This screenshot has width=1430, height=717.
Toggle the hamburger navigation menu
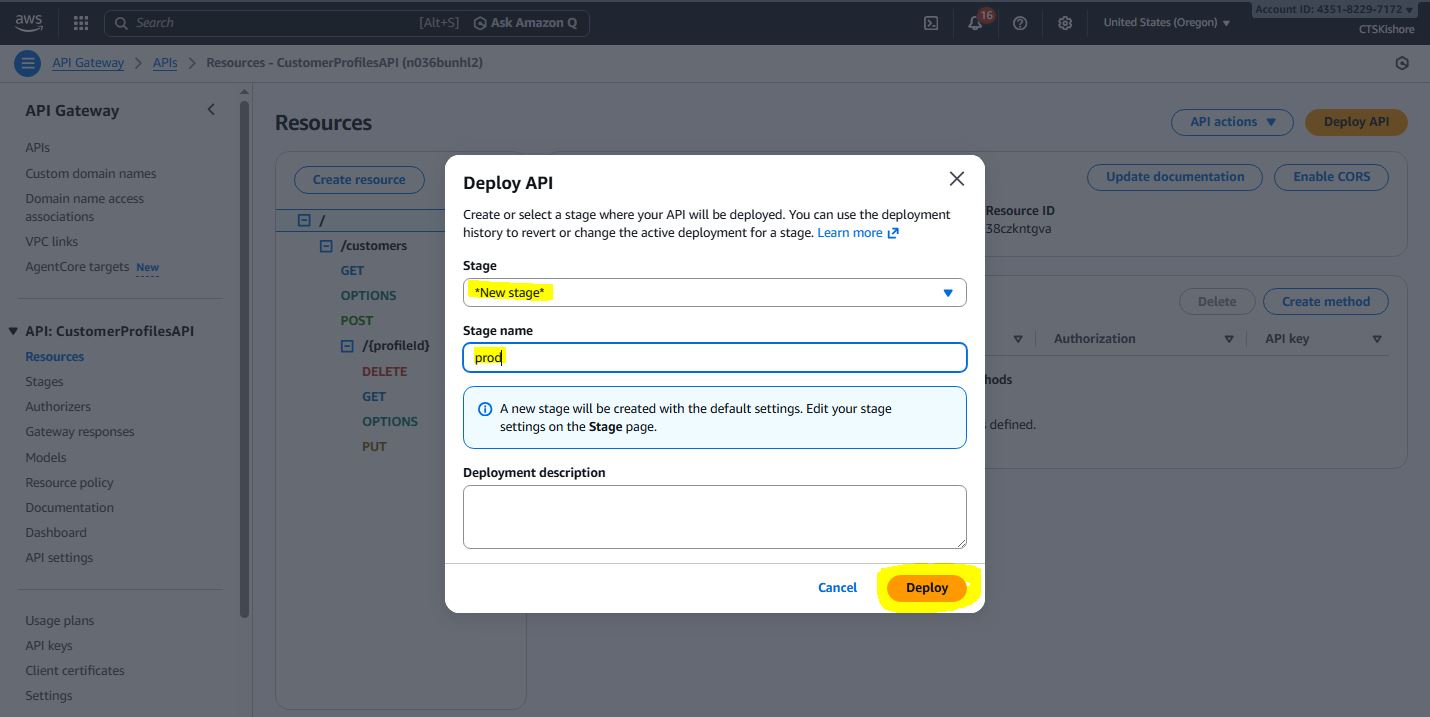tap(27, 63)
